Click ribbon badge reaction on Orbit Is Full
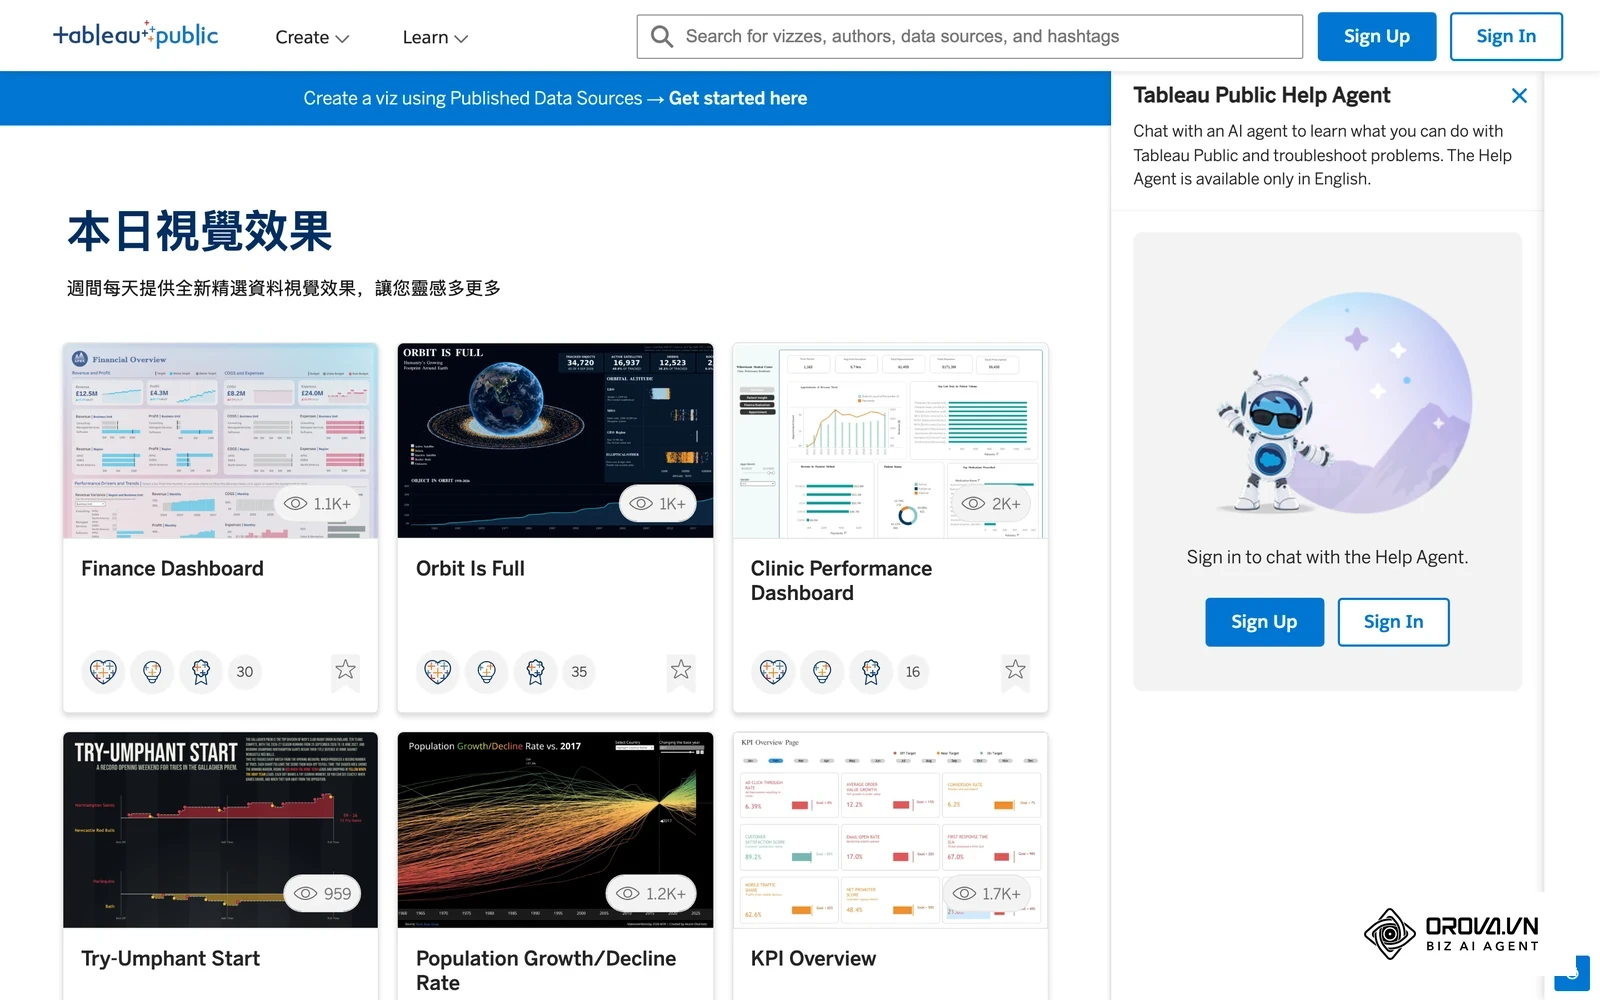The image size is (1600, 1000). click(x=535, y=671)
